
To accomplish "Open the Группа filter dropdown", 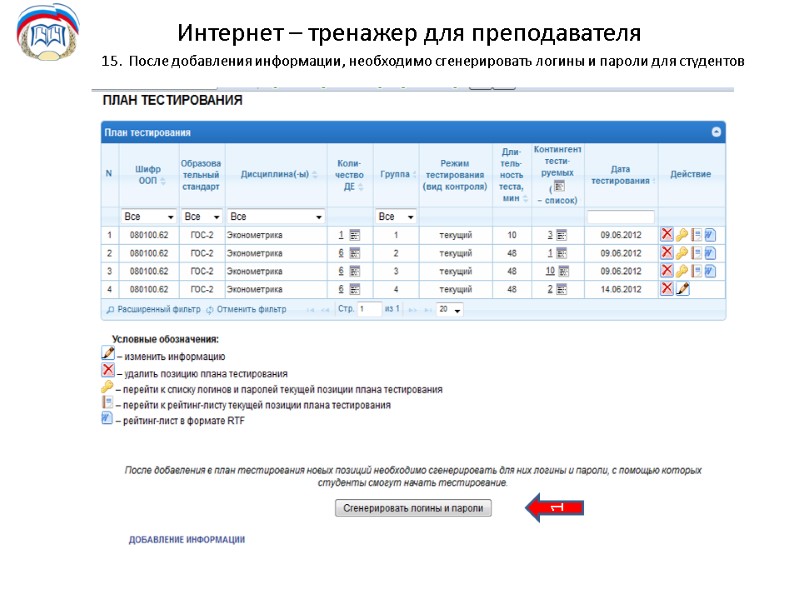I will click(x=394, y=216).
